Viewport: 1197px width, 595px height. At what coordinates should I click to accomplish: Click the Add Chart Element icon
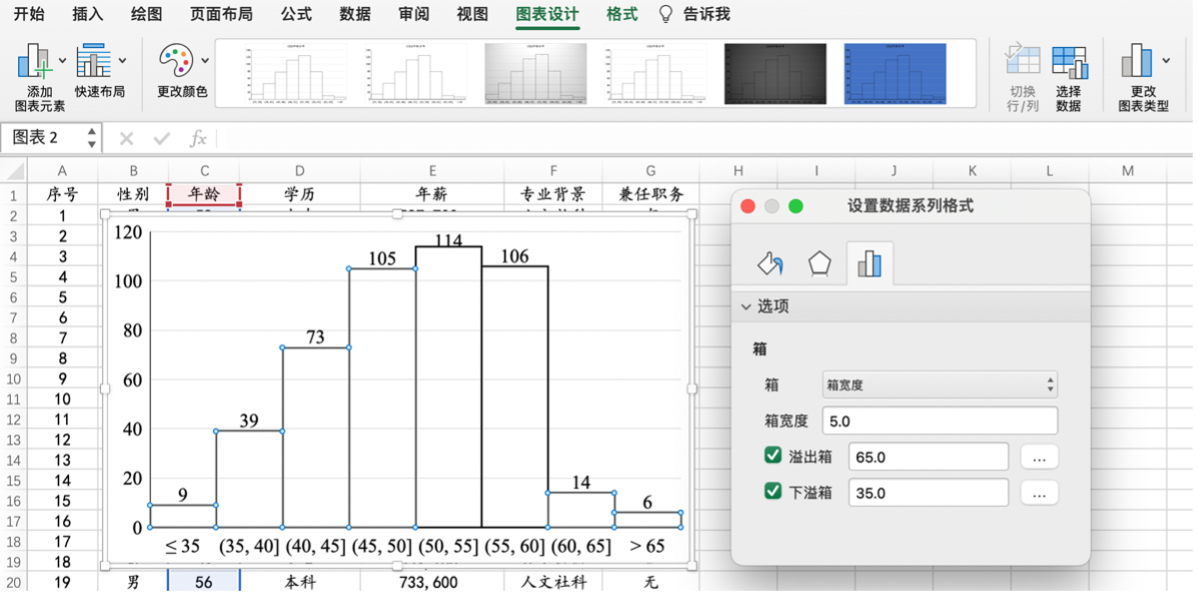click(x=34, y=63)
